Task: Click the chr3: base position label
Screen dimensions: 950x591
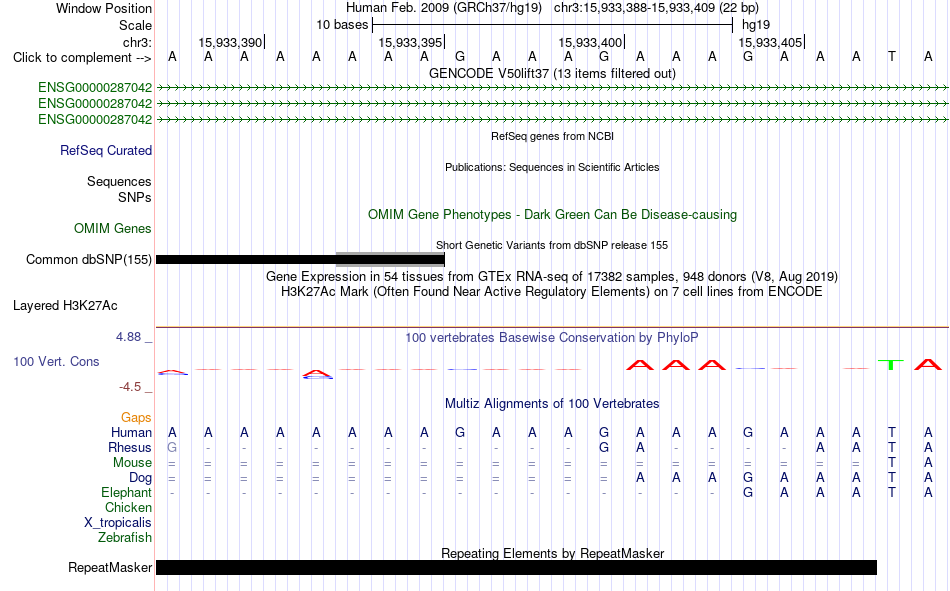Action: pyautogui.click(x=138, y=42)
